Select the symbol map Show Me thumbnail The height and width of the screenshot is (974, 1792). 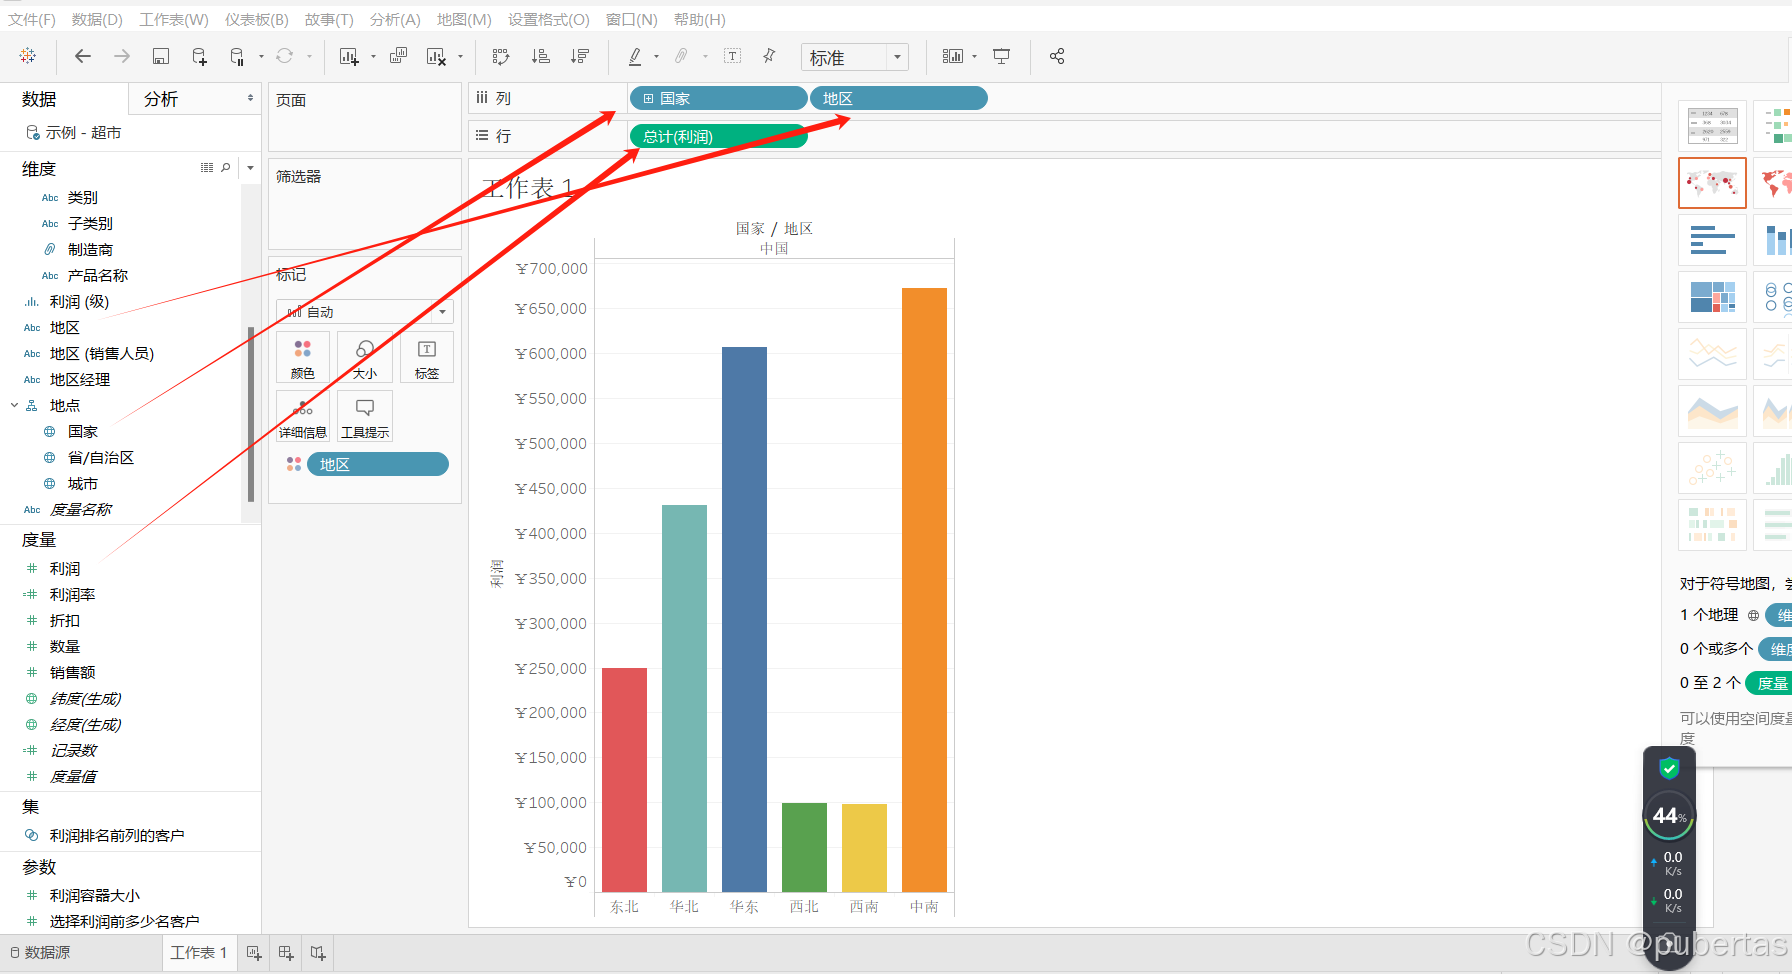pyautogui.click(x=1712, y=183)
